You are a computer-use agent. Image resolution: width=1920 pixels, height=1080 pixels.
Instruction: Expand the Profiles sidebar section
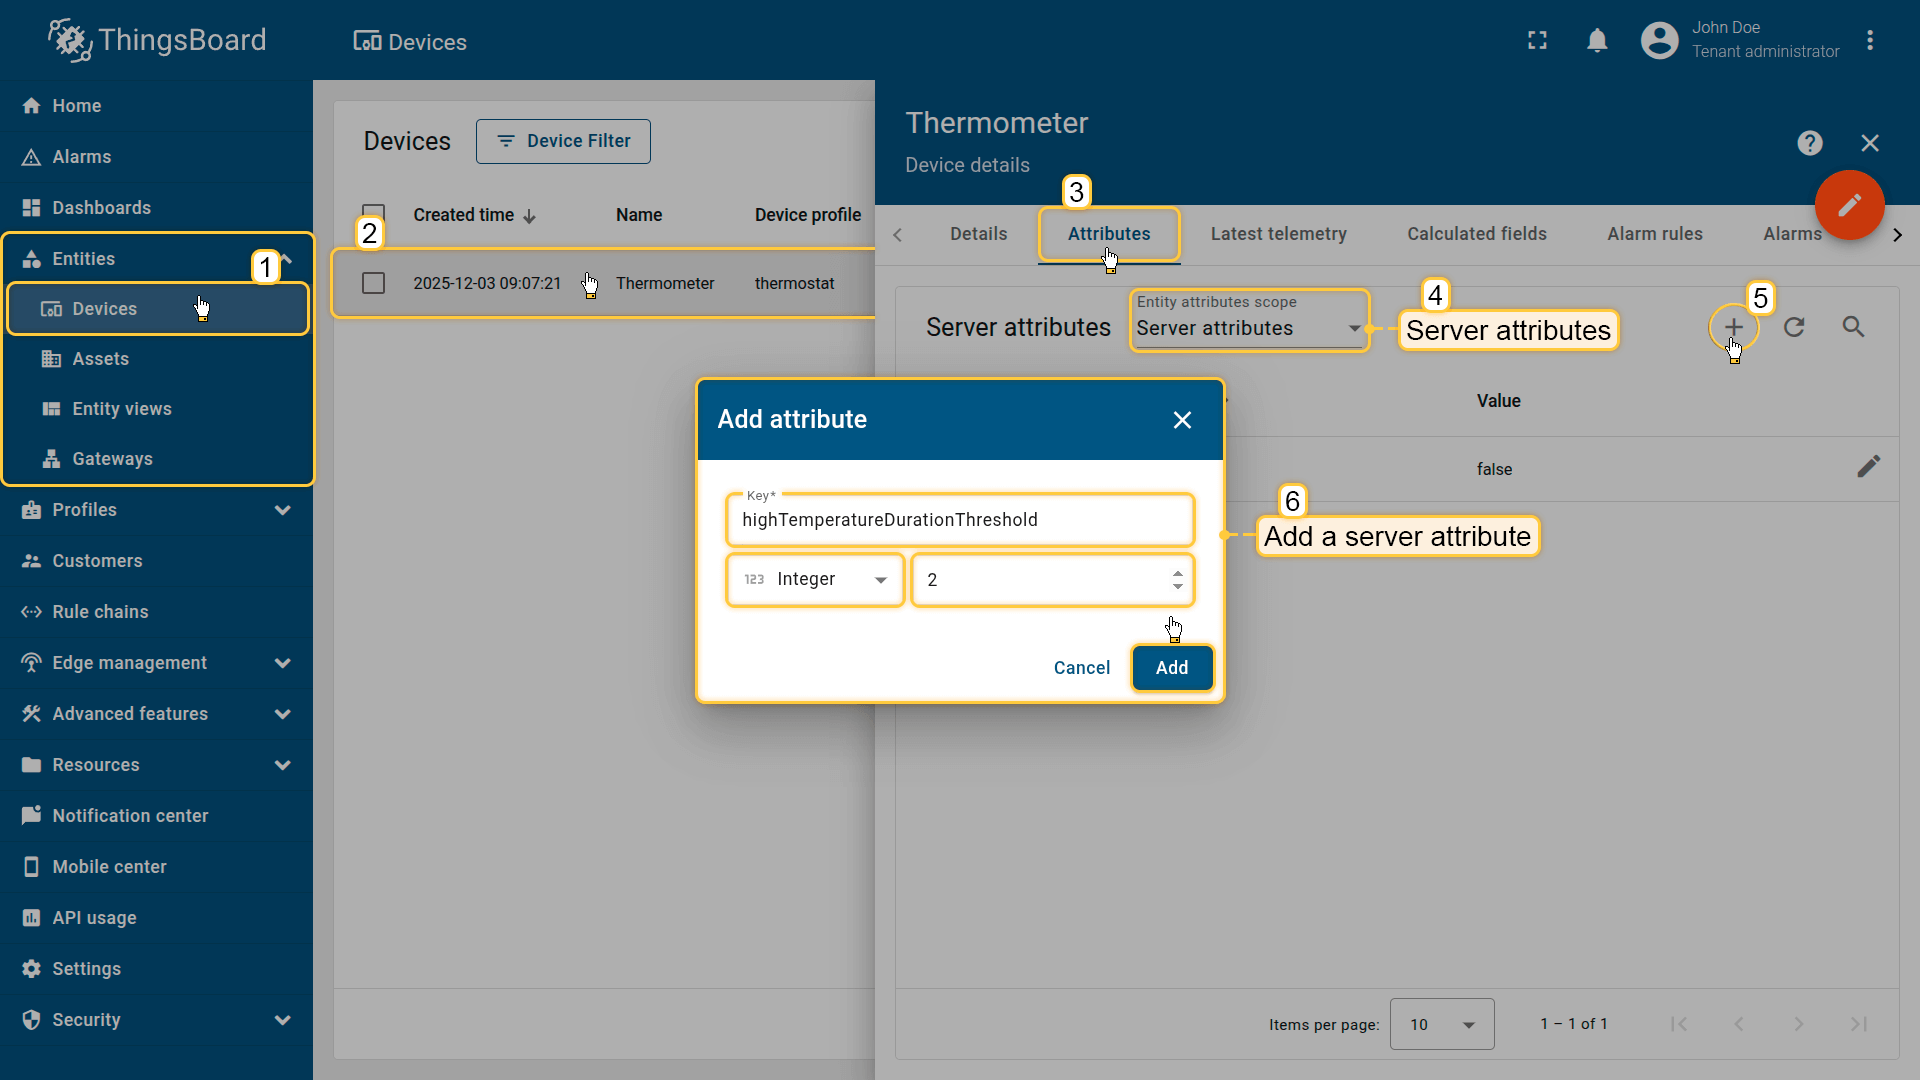pyautogui.click(x=282, y=510)
